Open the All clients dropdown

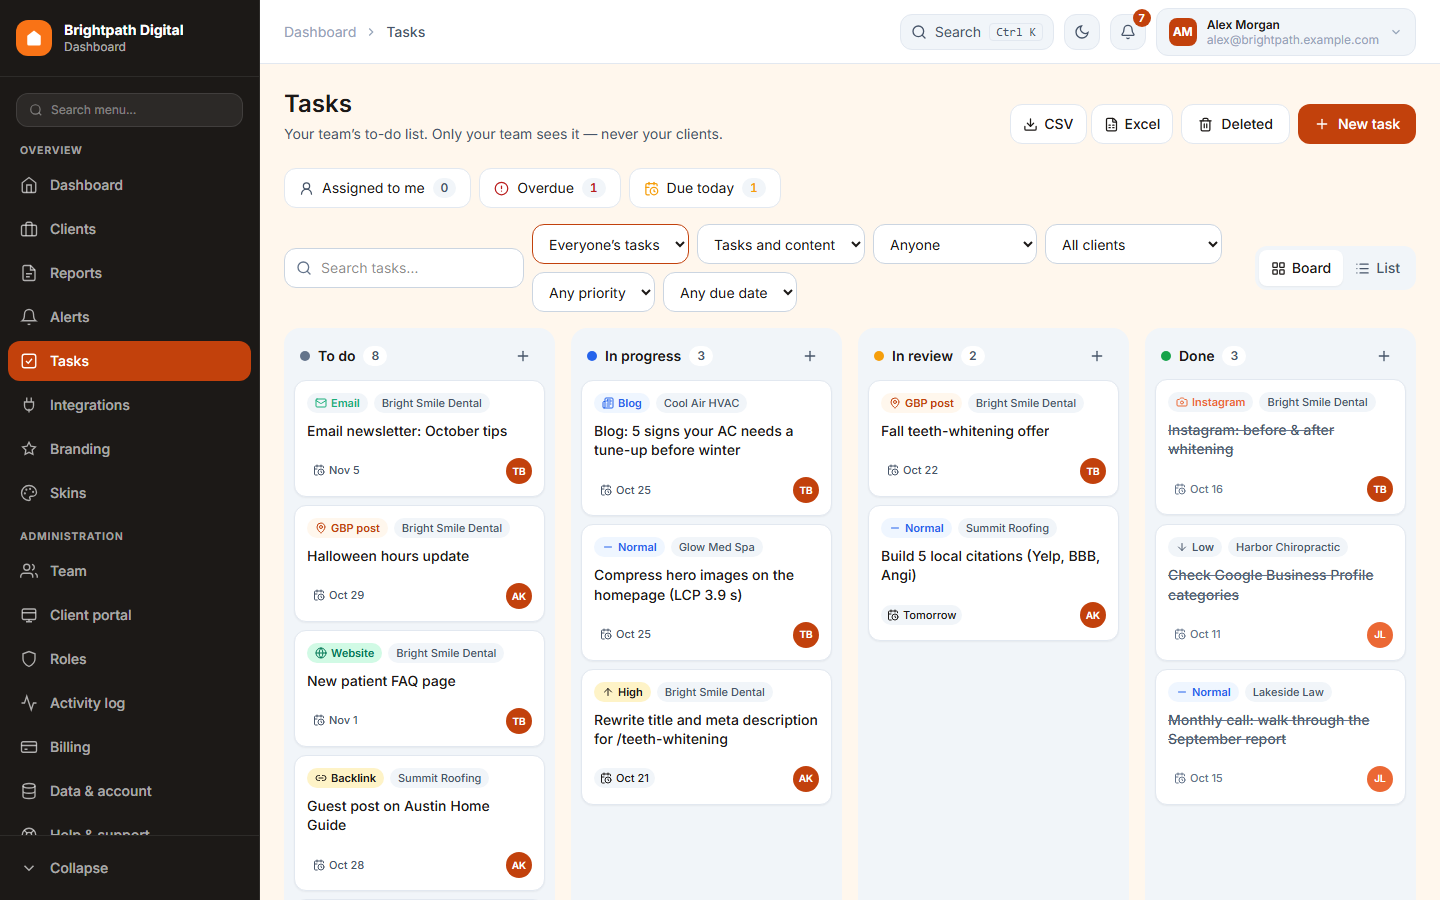point(1133,244)
